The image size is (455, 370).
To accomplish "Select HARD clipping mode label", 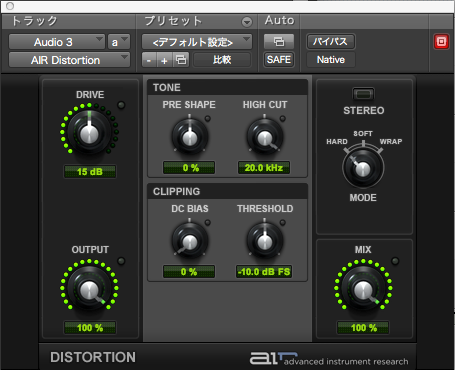I will pyautogui.click(x=337, y=142).
